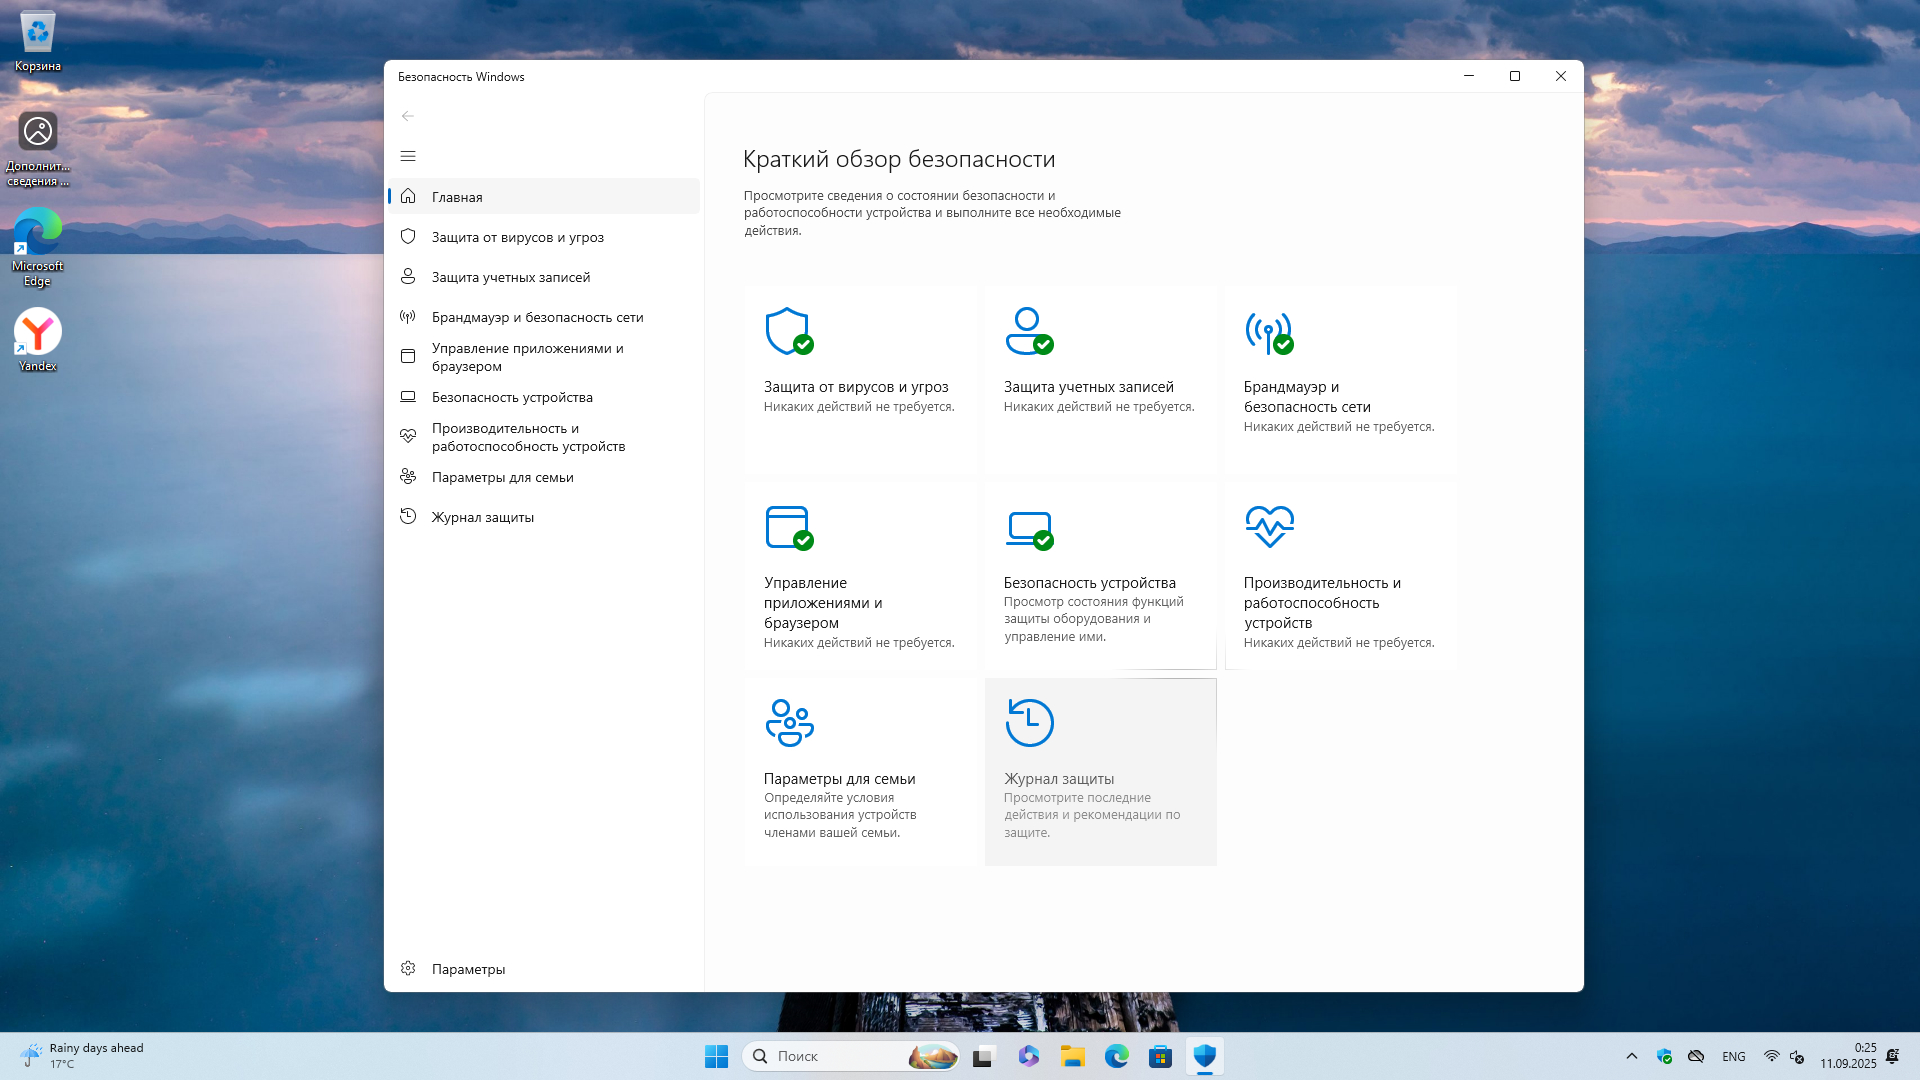This screenshot has width=1920, height=1080.
Task: Show hidden icons chevron in system tray
Action: click(x=1632, y=1056)
